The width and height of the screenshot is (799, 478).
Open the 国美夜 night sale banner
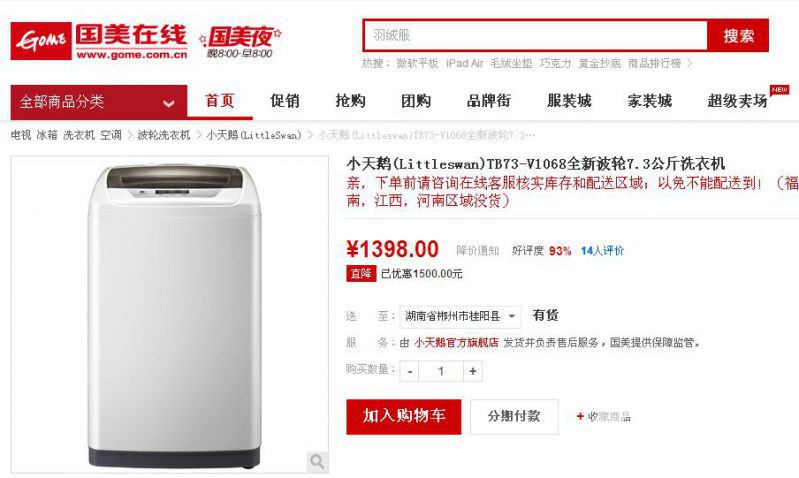pos(240,42)
